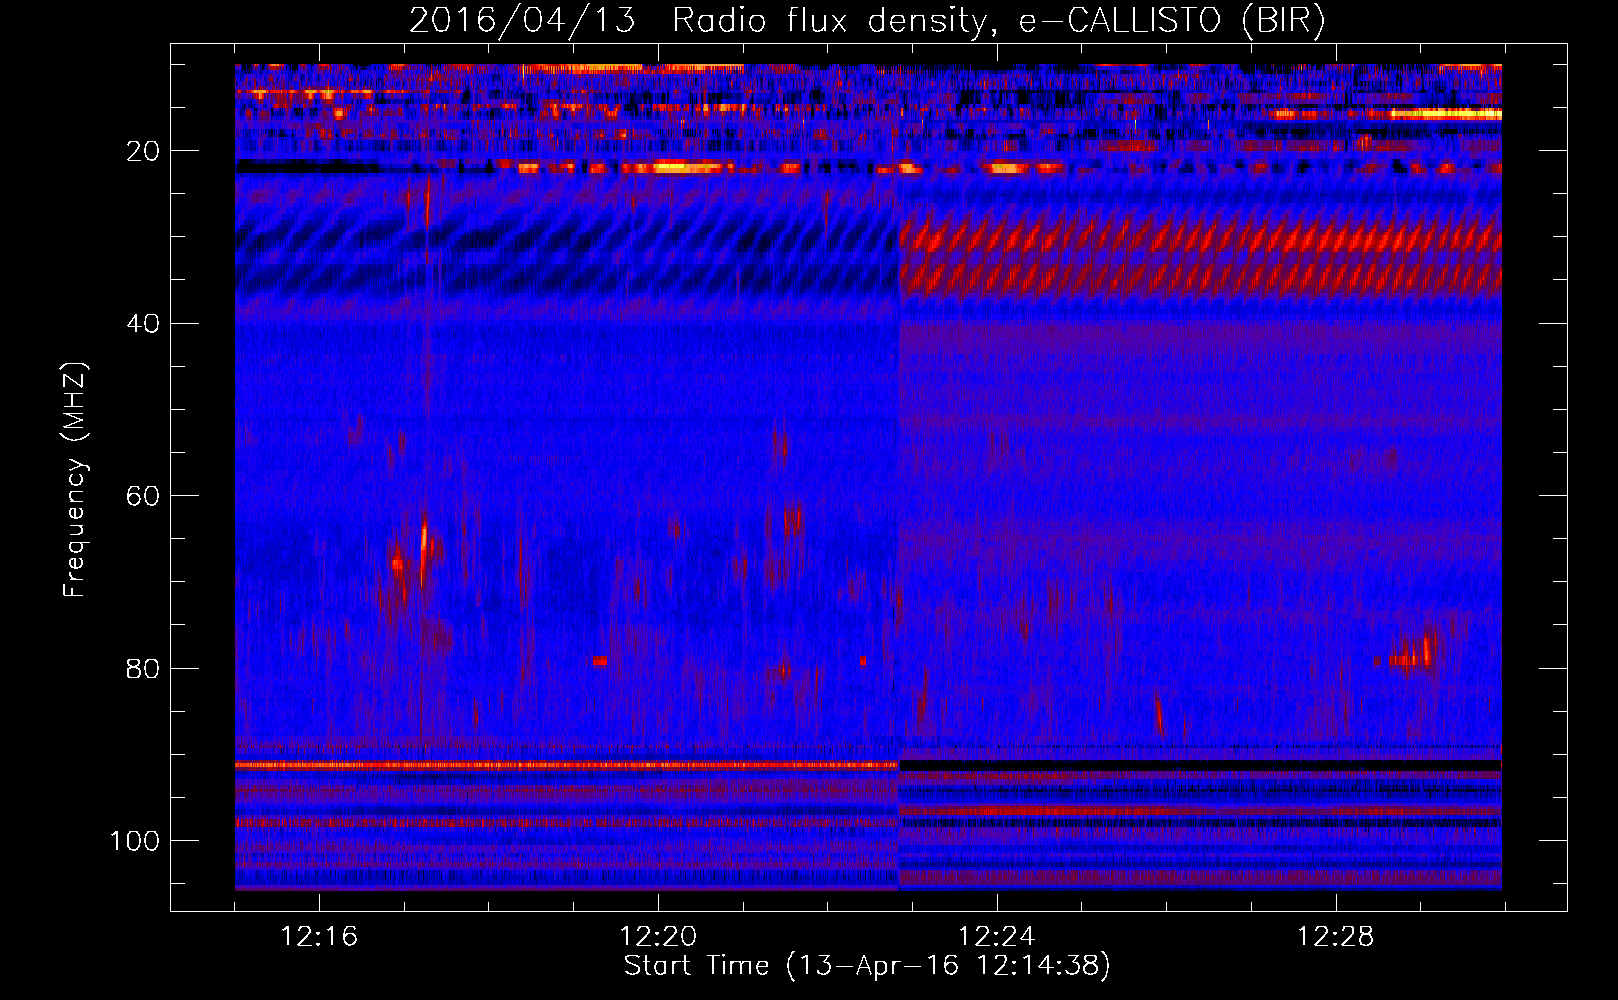
Task: Click the 12:16 time tick label
Action: [x=319, y=937]
